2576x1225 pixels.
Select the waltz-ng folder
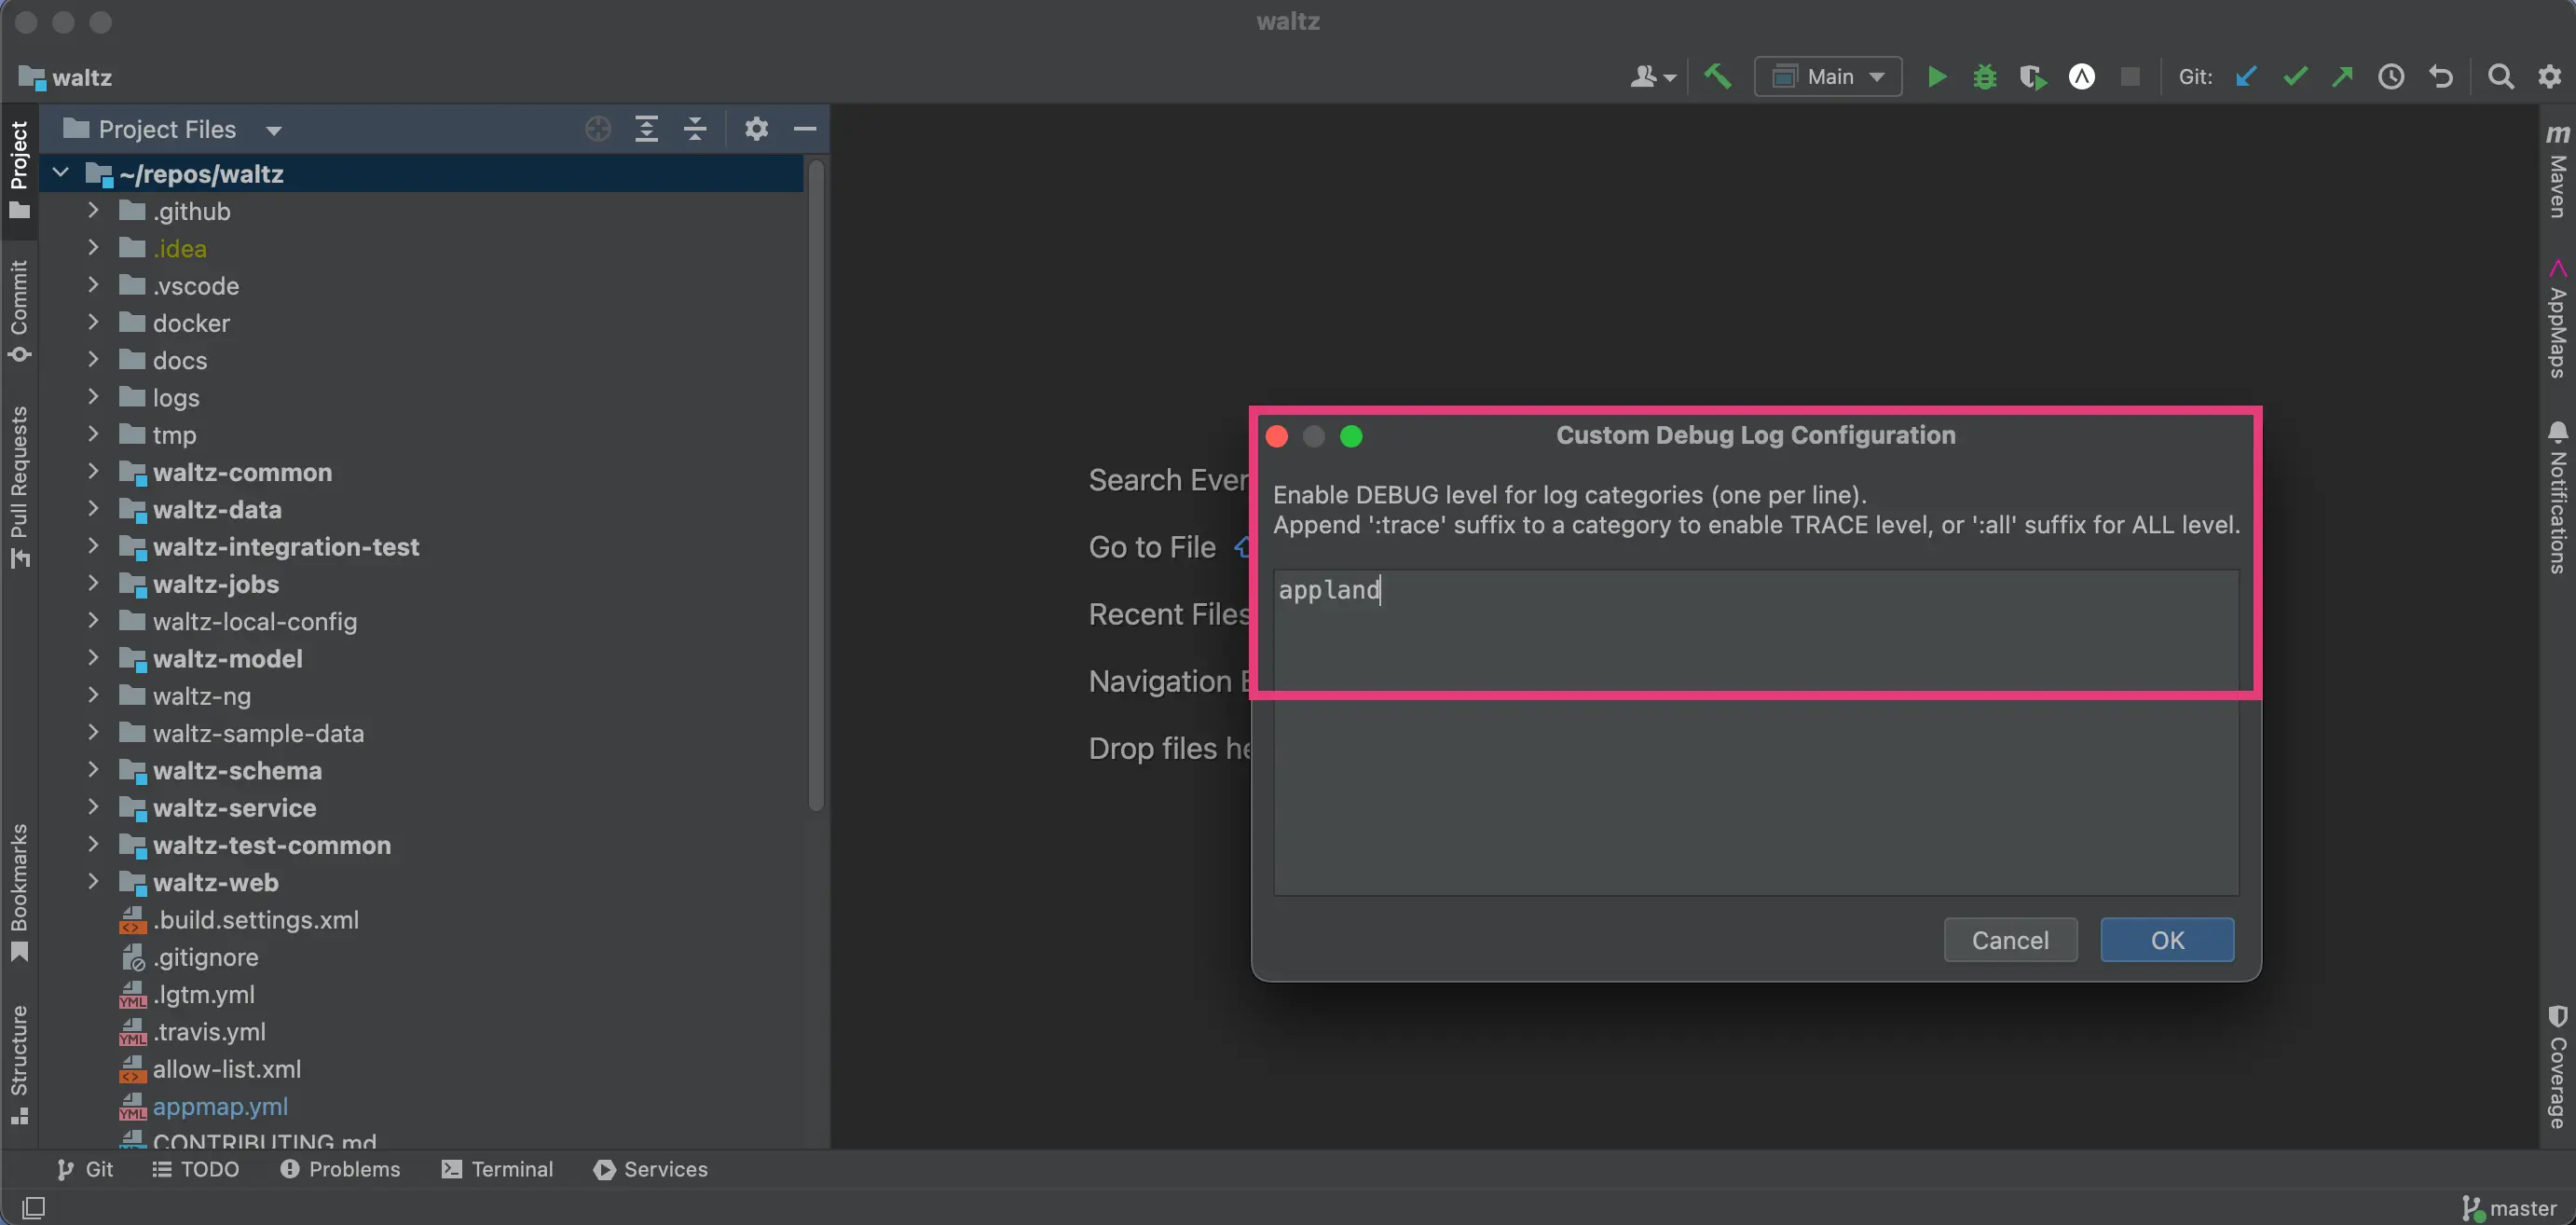pyautogui.click(x=201, y=696)
